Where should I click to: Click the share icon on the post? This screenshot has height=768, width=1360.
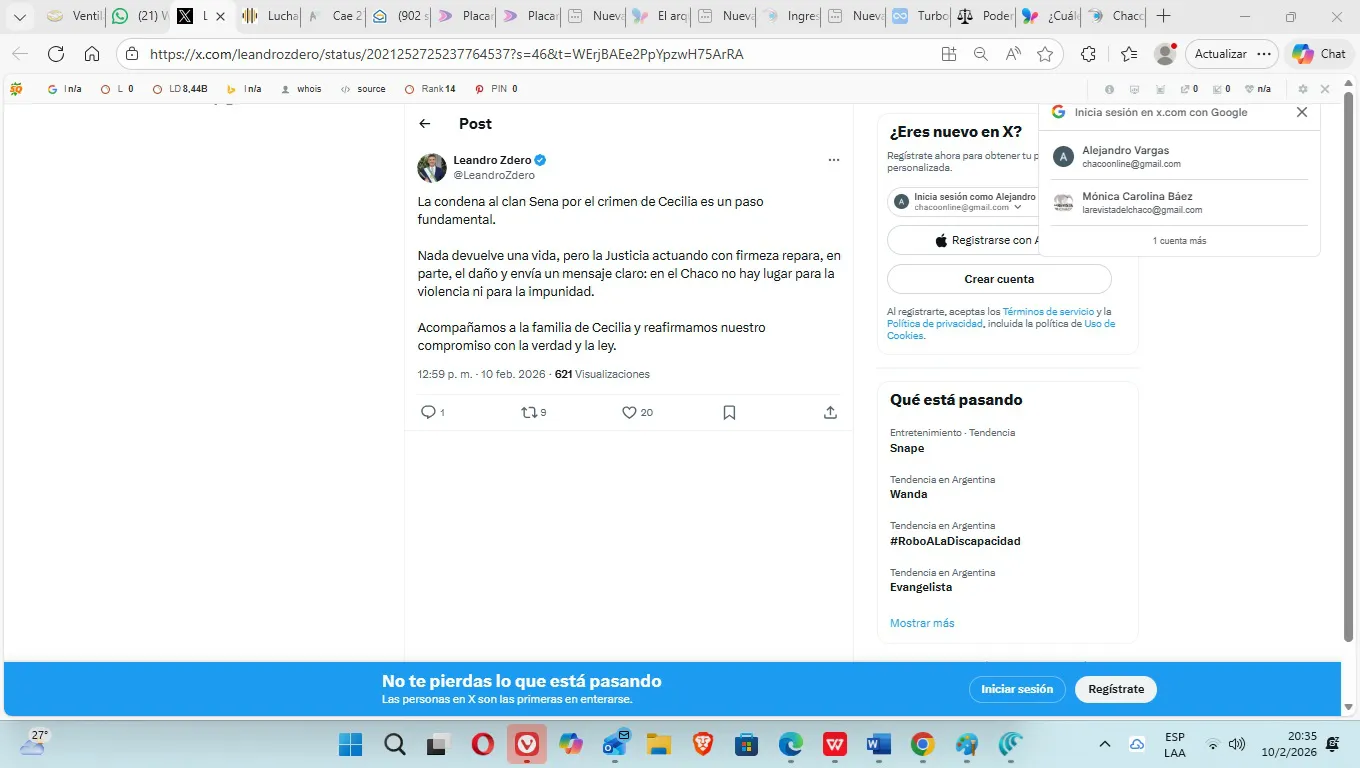pos(830,412)
